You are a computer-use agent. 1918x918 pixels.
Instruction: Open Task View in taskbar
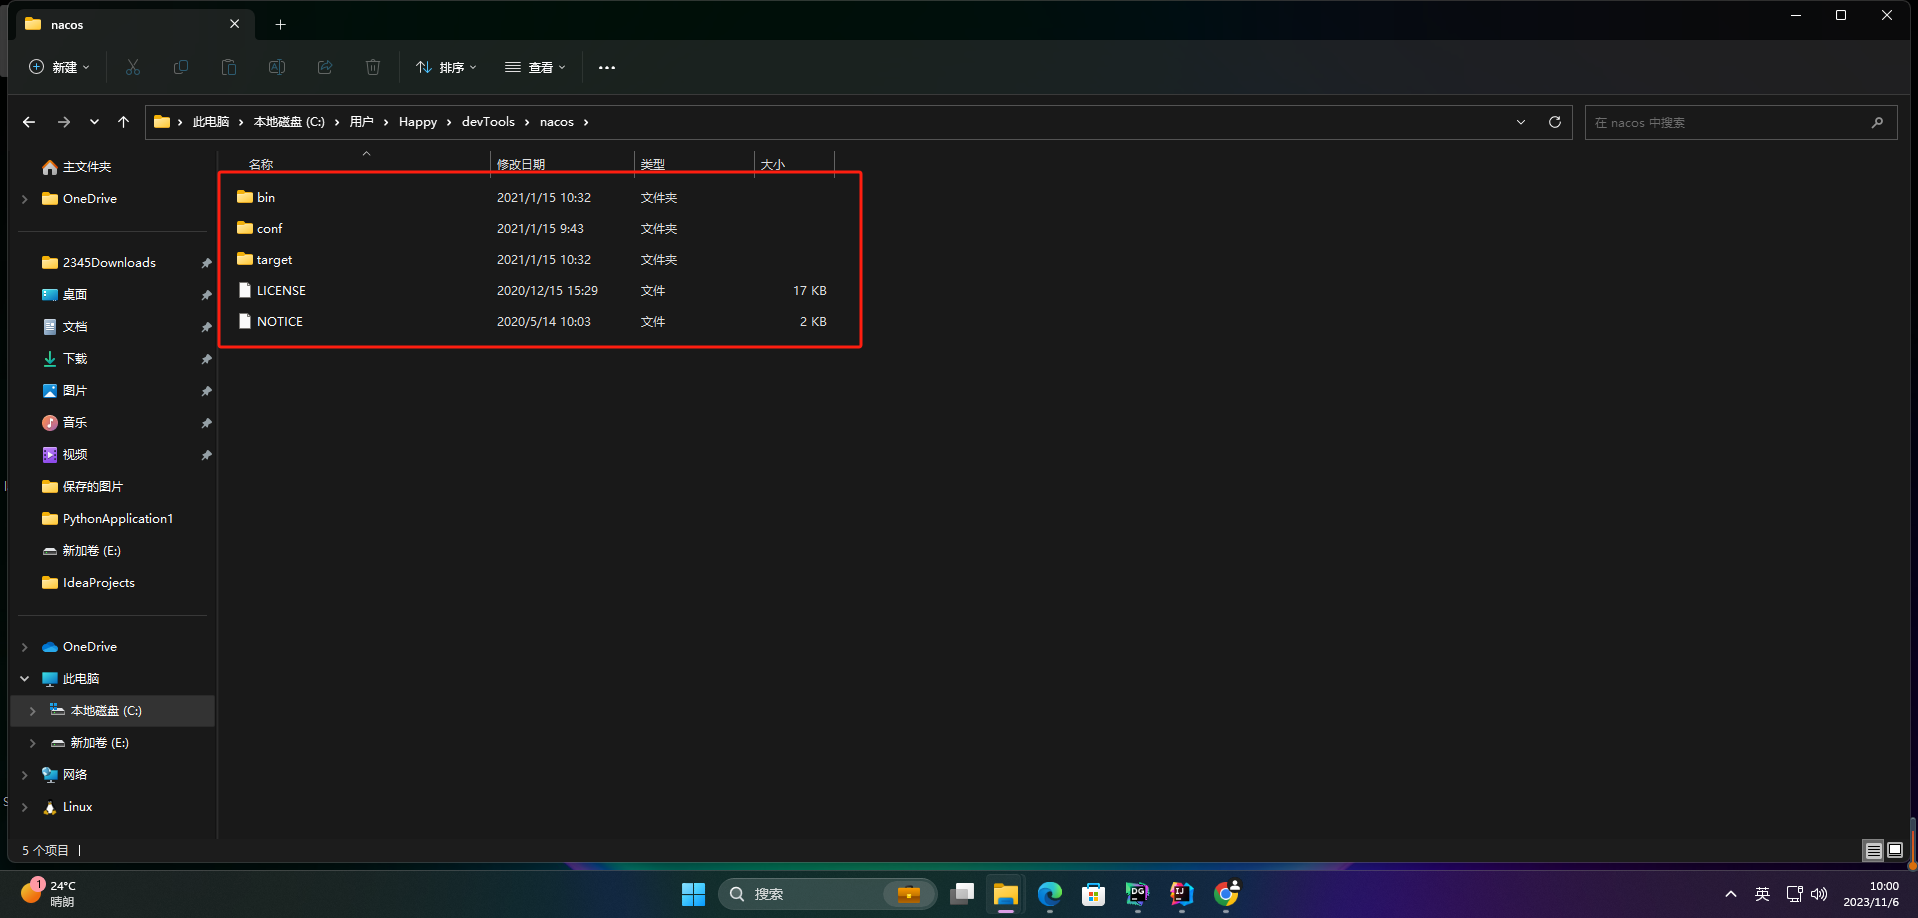pyautogui.click(x=962, y=894)
